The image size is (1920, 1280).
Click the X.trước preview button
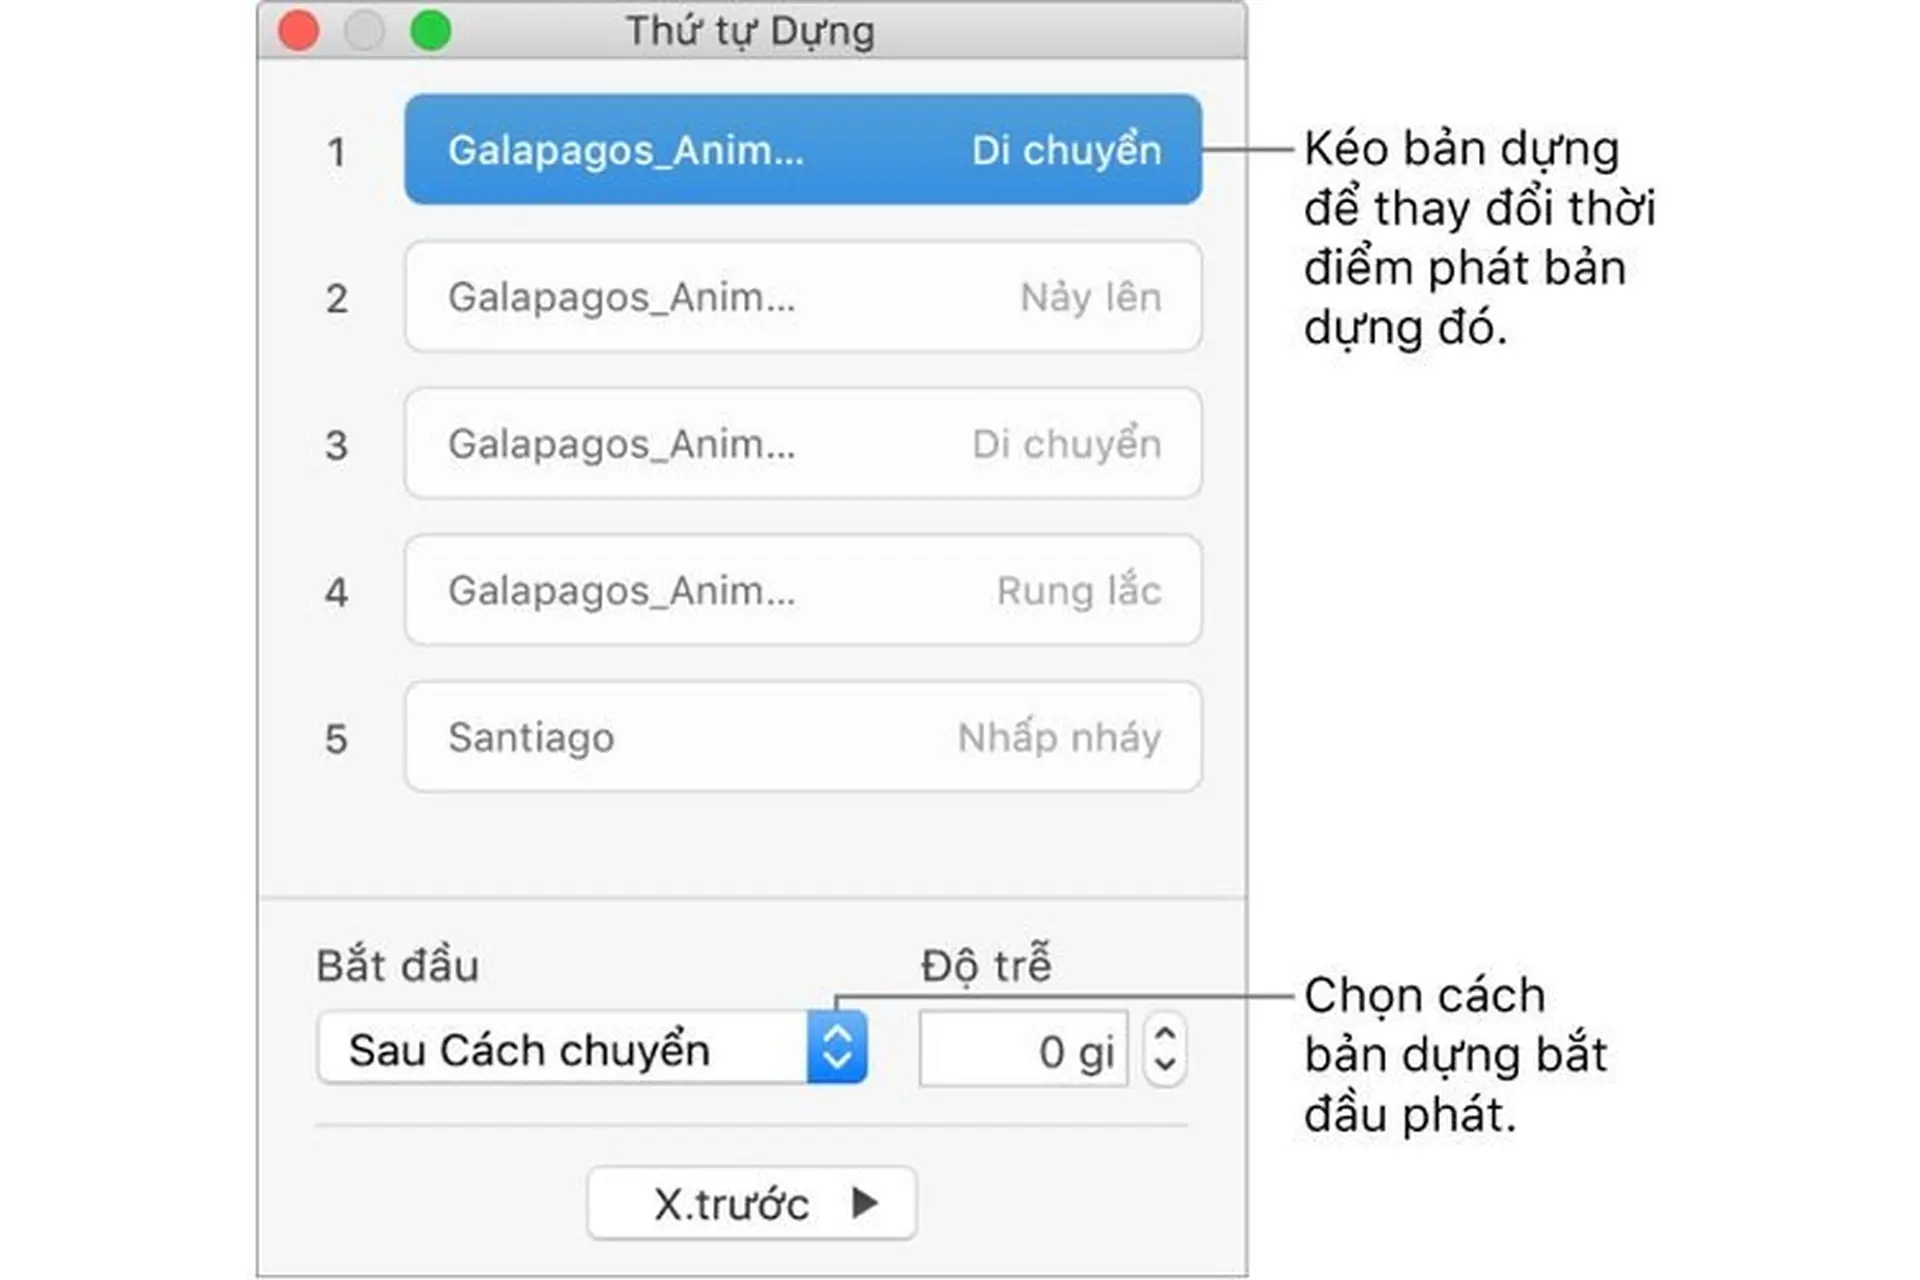tap(752, 1203)
